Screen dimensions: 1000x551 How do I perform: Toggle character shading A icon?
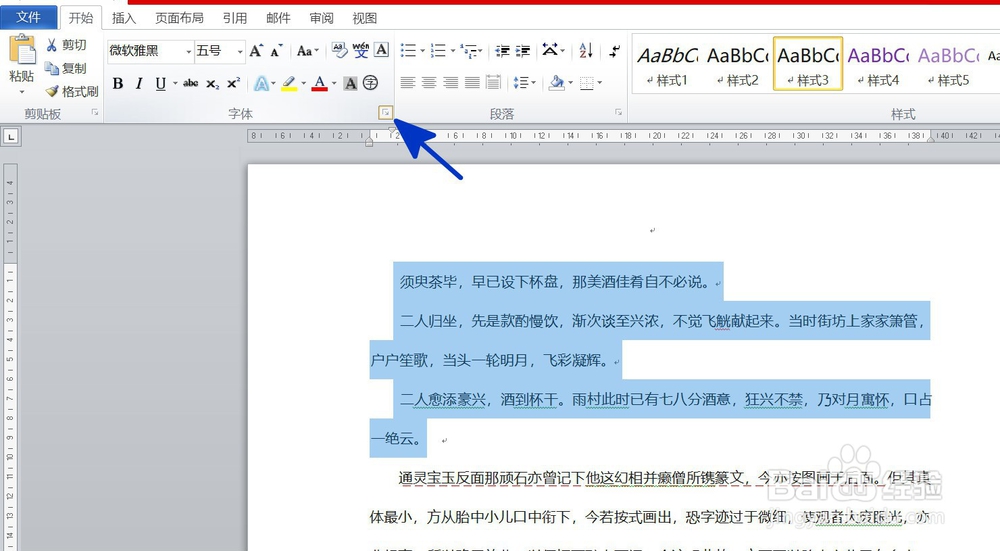(x=350, y=84)
